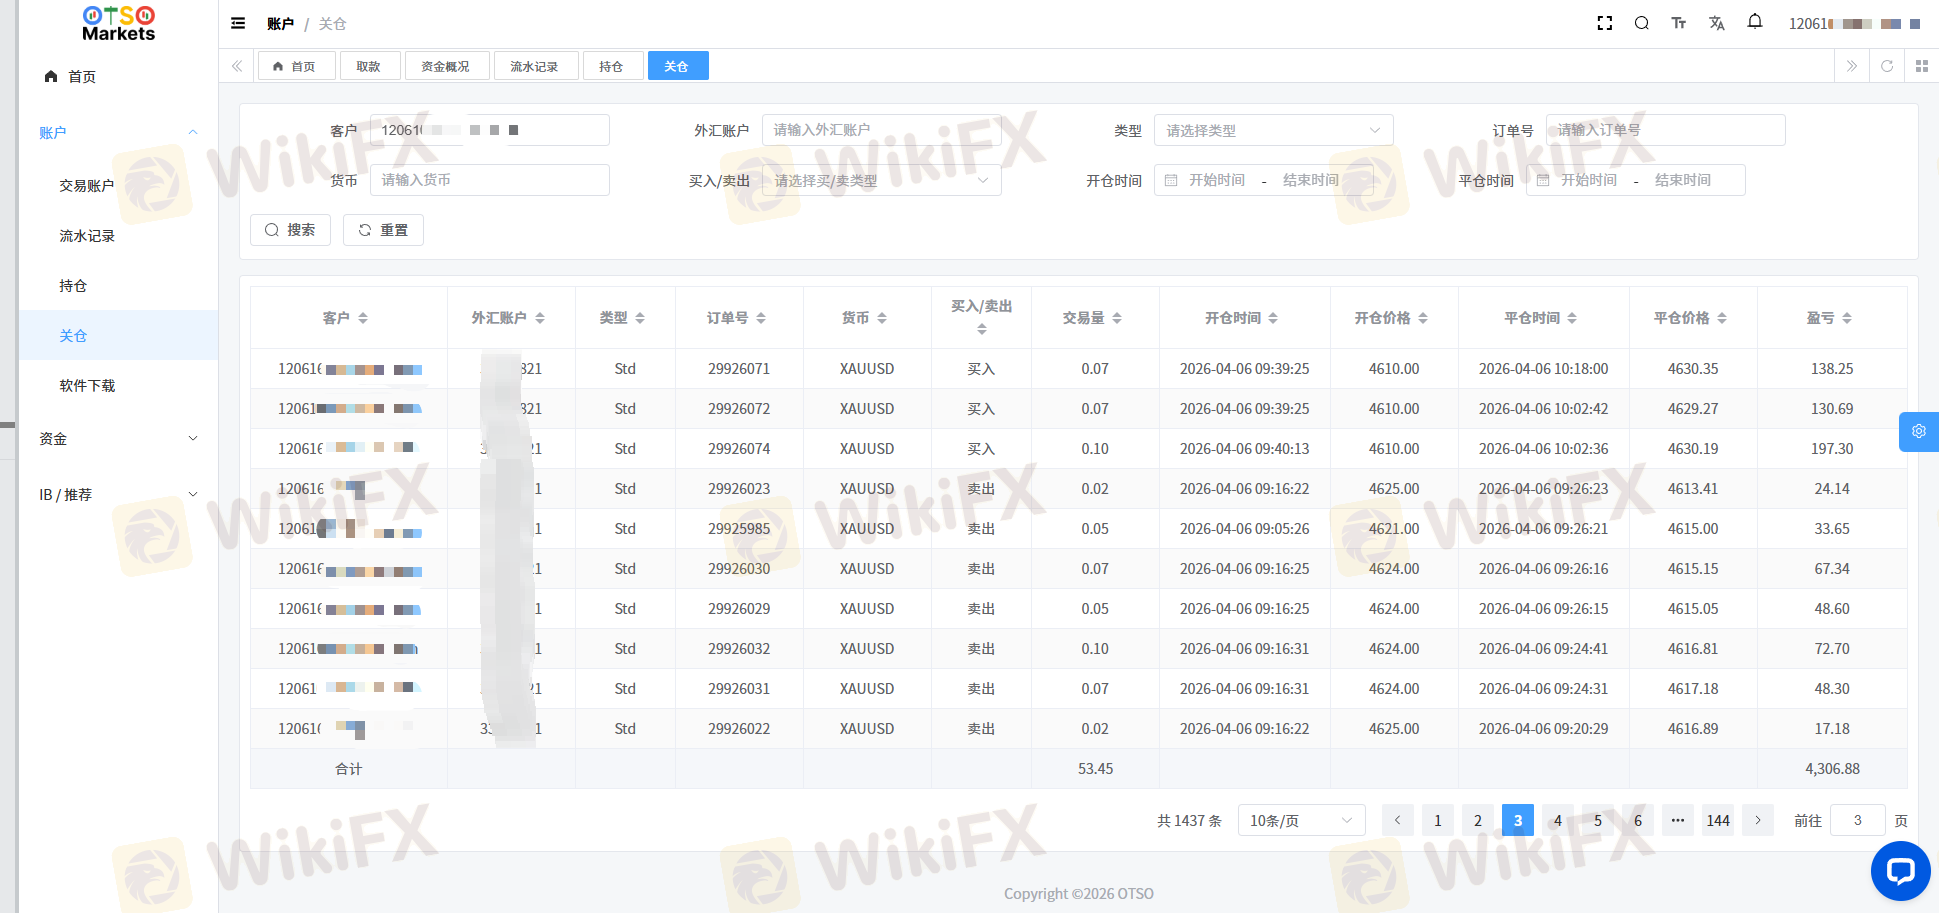This screenshot has width=1939, height=913.
Task: Open the language translation icon
Action: 1717,23
